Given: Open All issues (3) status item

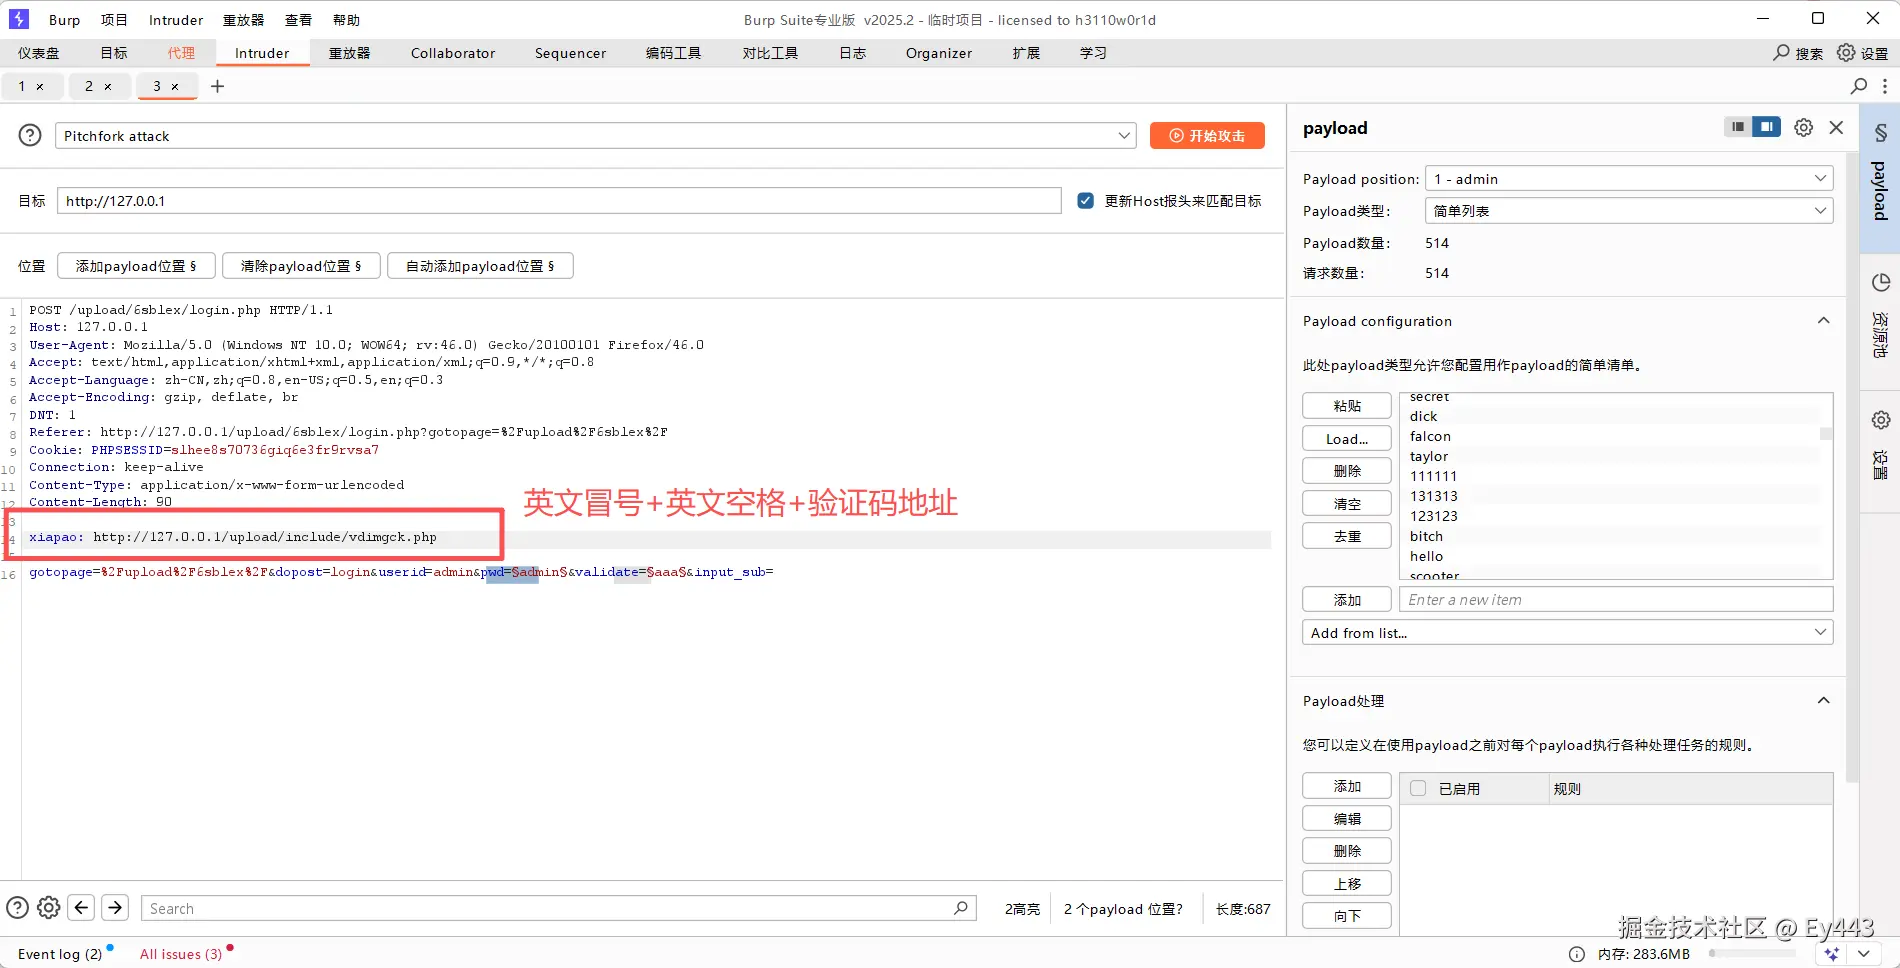Looking at the screenshot, I should [181, 954].
